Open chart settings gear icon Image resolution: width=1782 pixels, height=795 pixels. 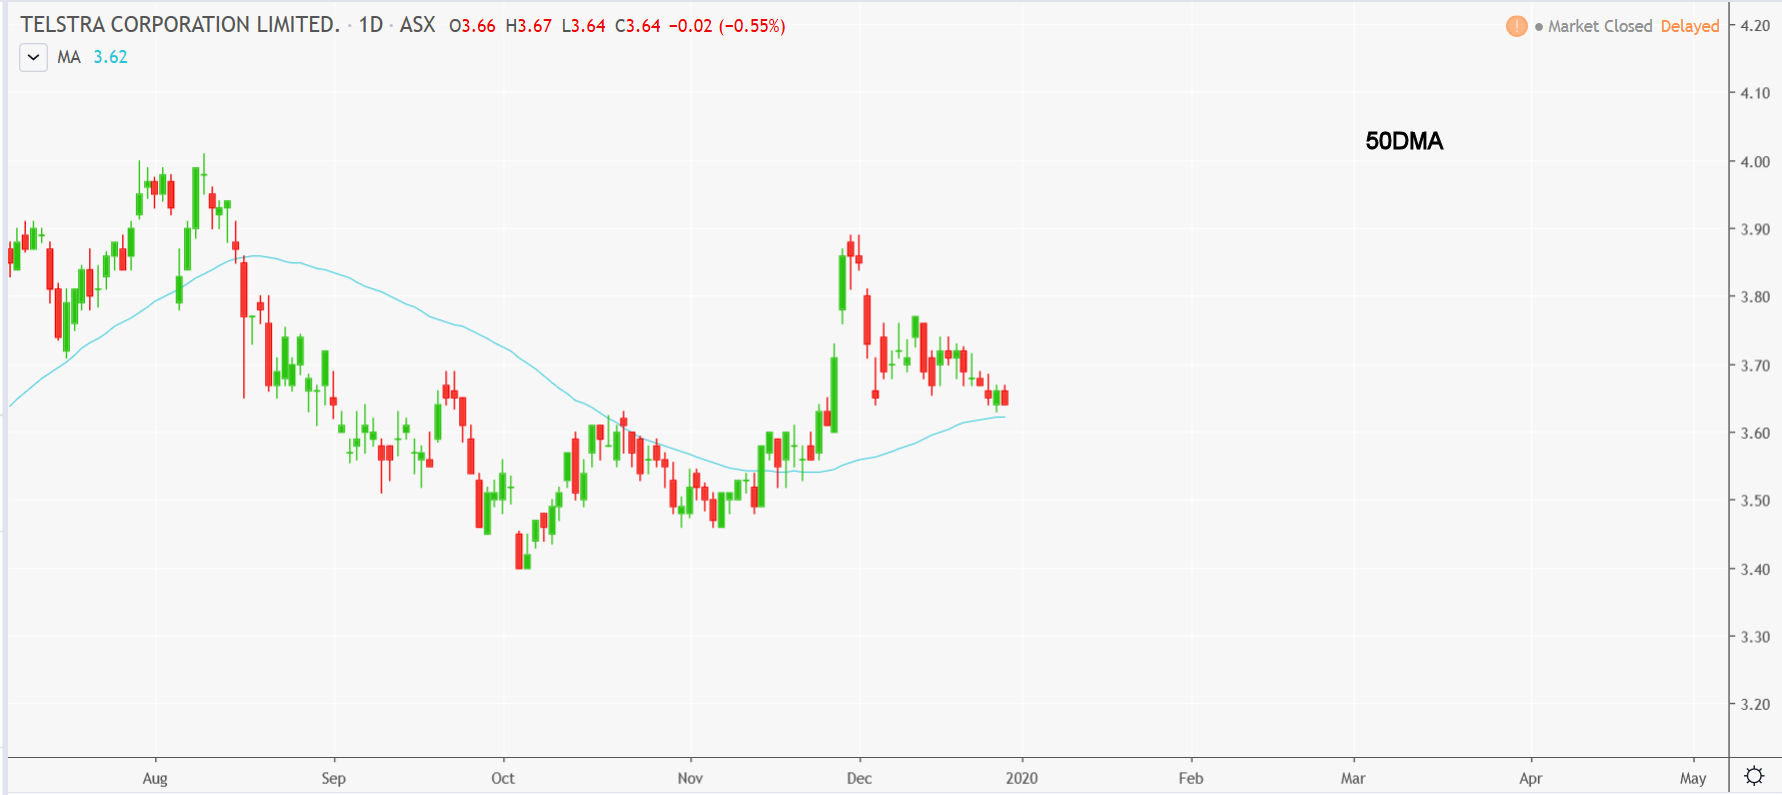tap(1754, 776)
